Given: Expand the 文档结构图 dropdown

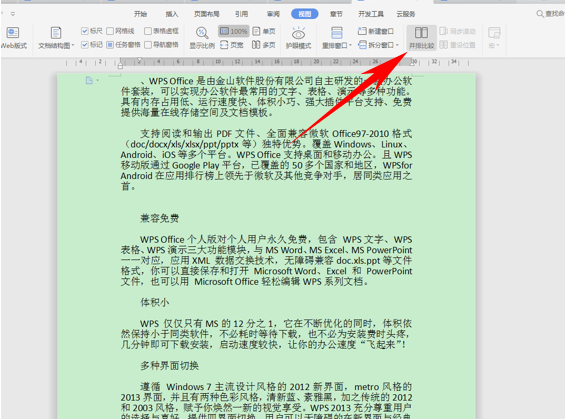Looking at the screenshot, I should [x=56, y=37].
